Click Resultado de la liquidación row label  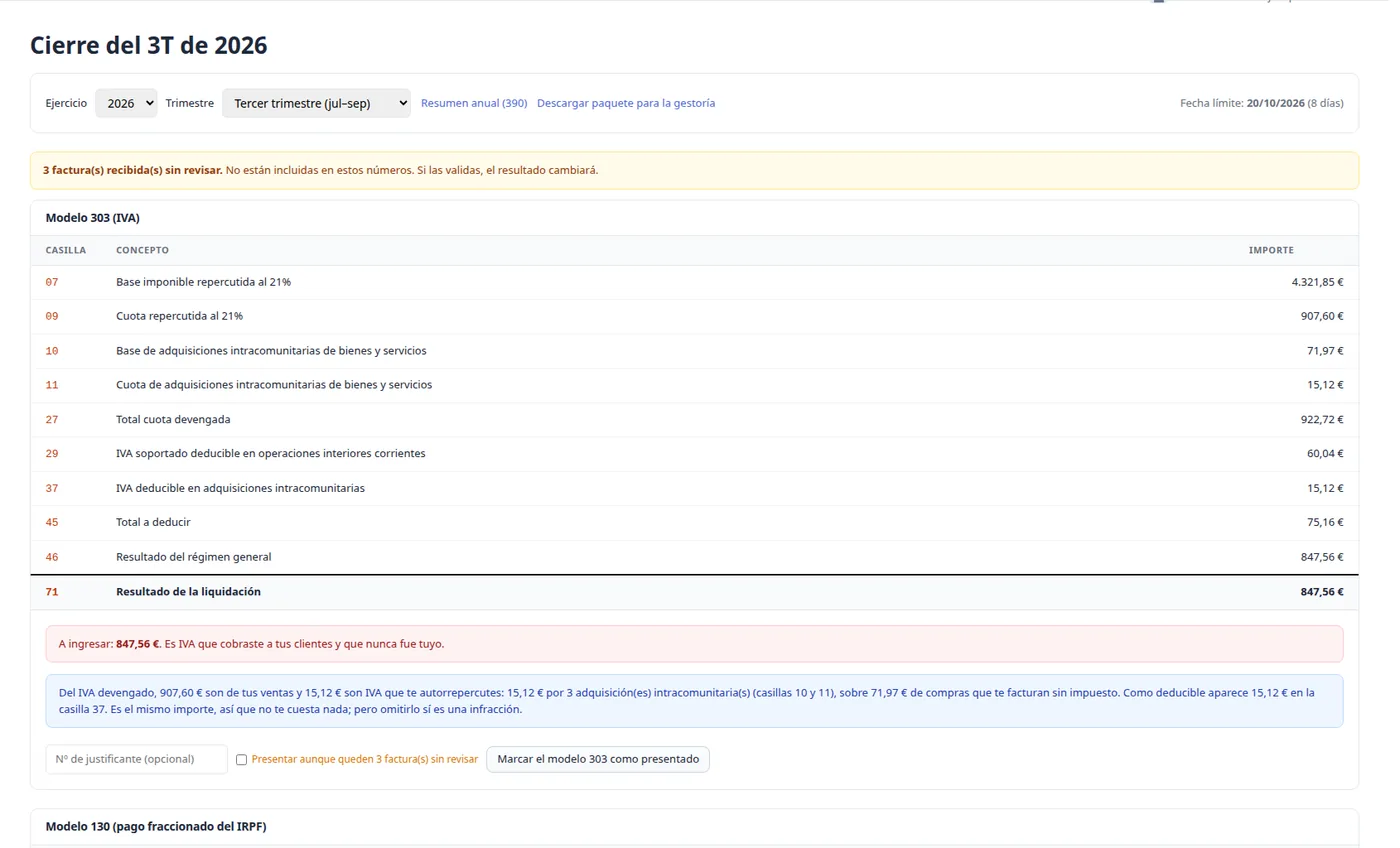pyautogui.click(x=188, y=592)
